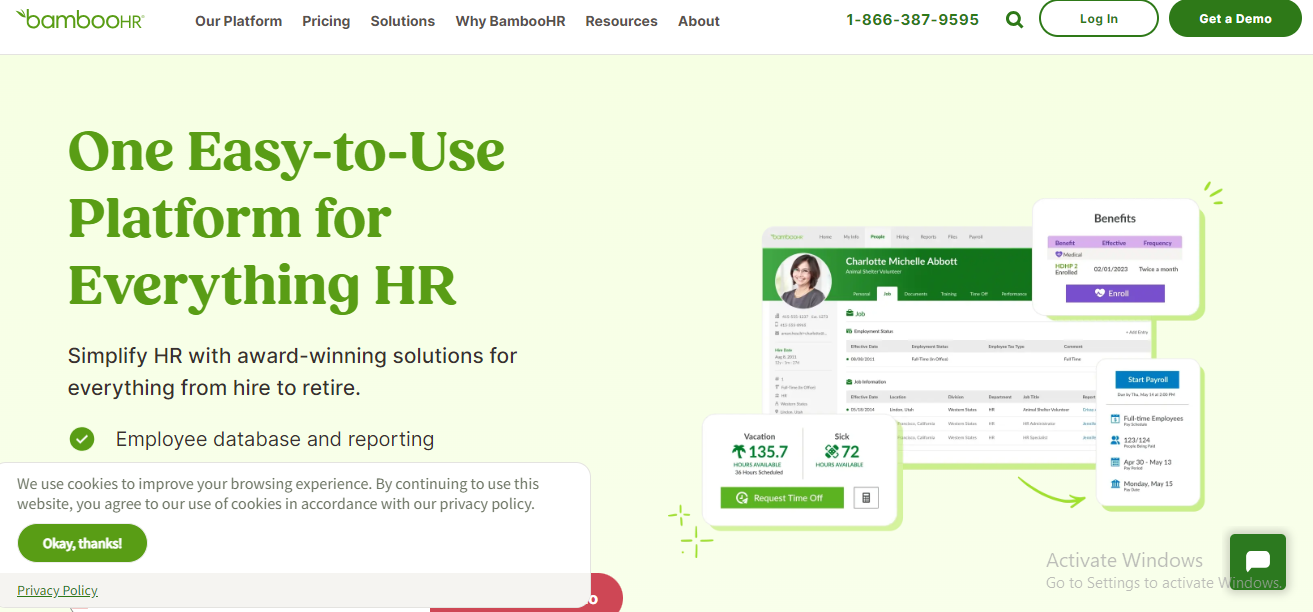
Task: Open the Why BambooHR menu
Action: [x=510, y=21]
